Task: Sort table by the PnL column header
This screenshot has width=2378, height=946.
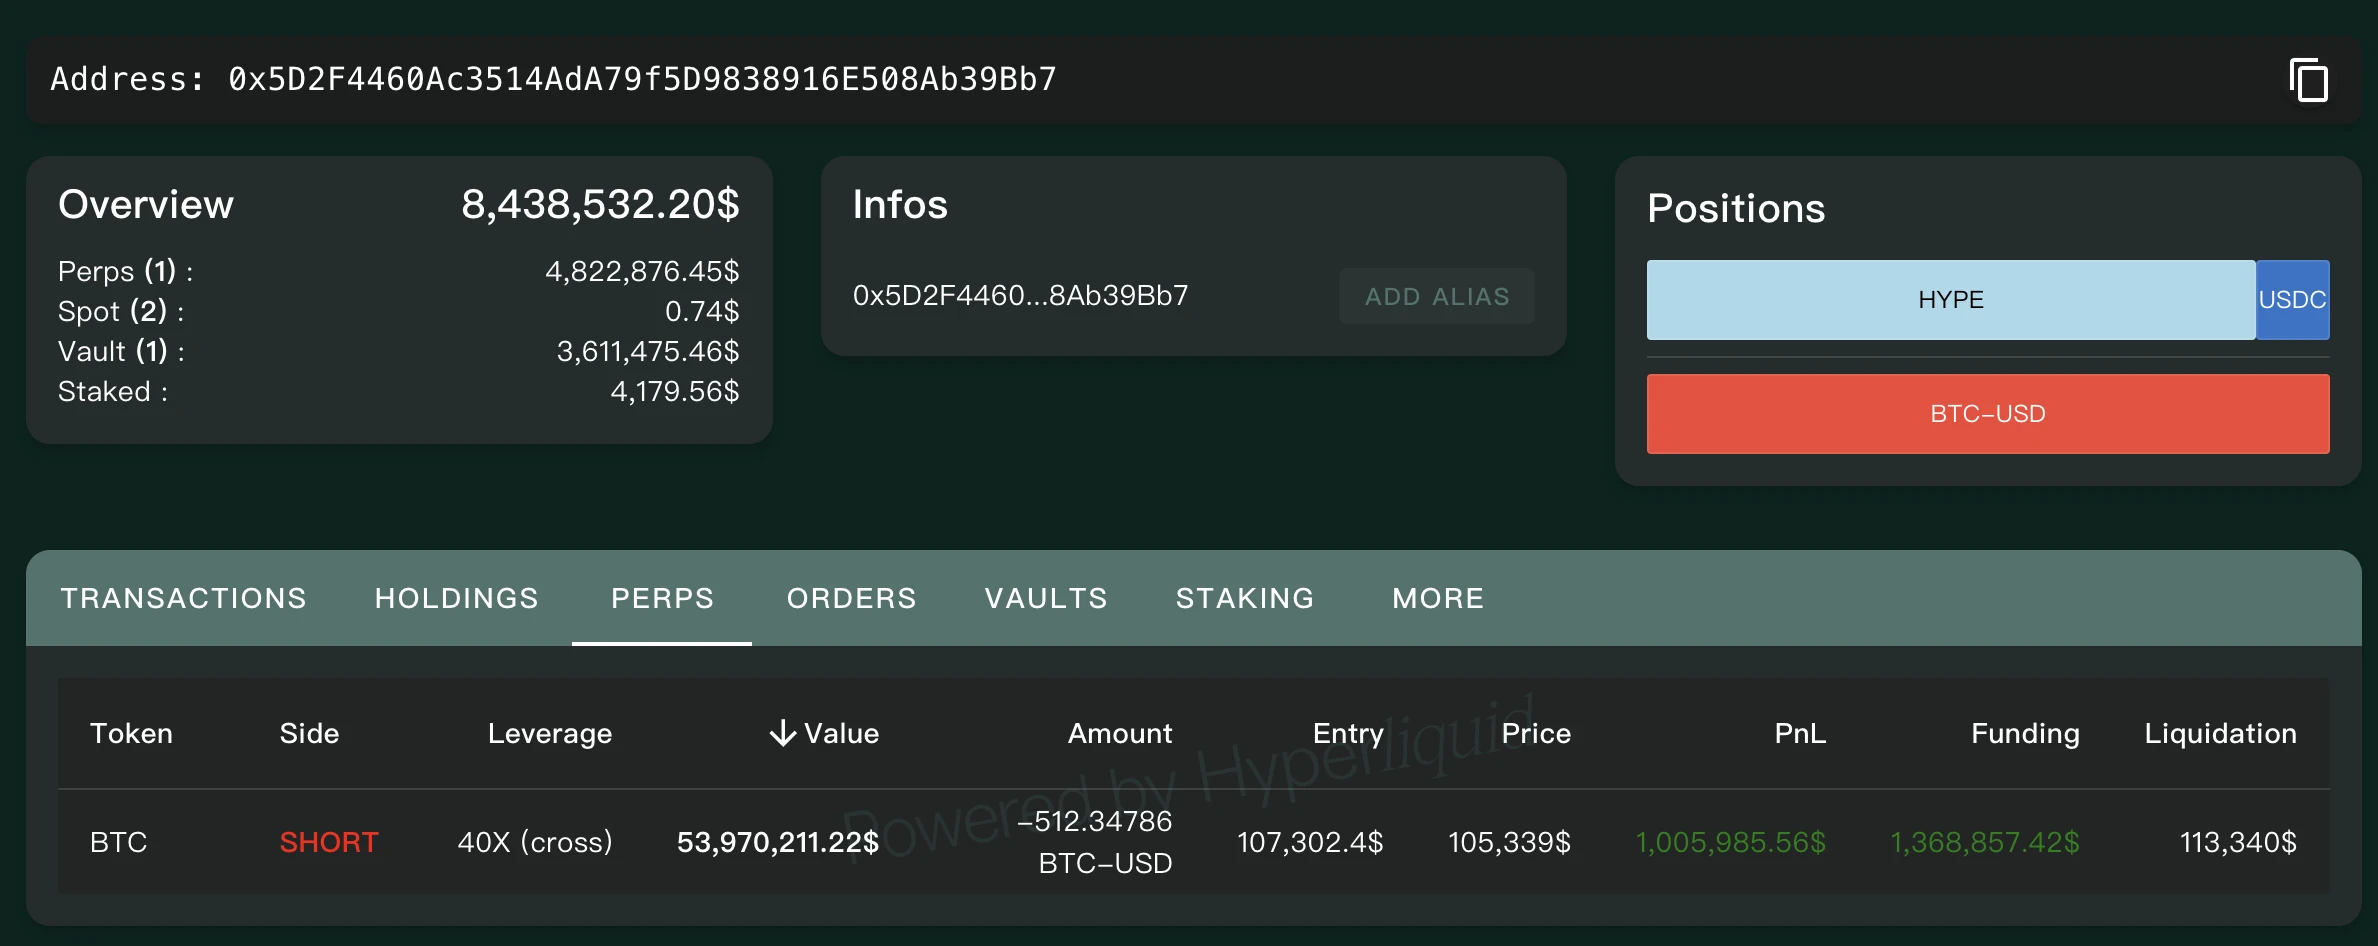Action: pyautogui.click(x=1800, y=734)
